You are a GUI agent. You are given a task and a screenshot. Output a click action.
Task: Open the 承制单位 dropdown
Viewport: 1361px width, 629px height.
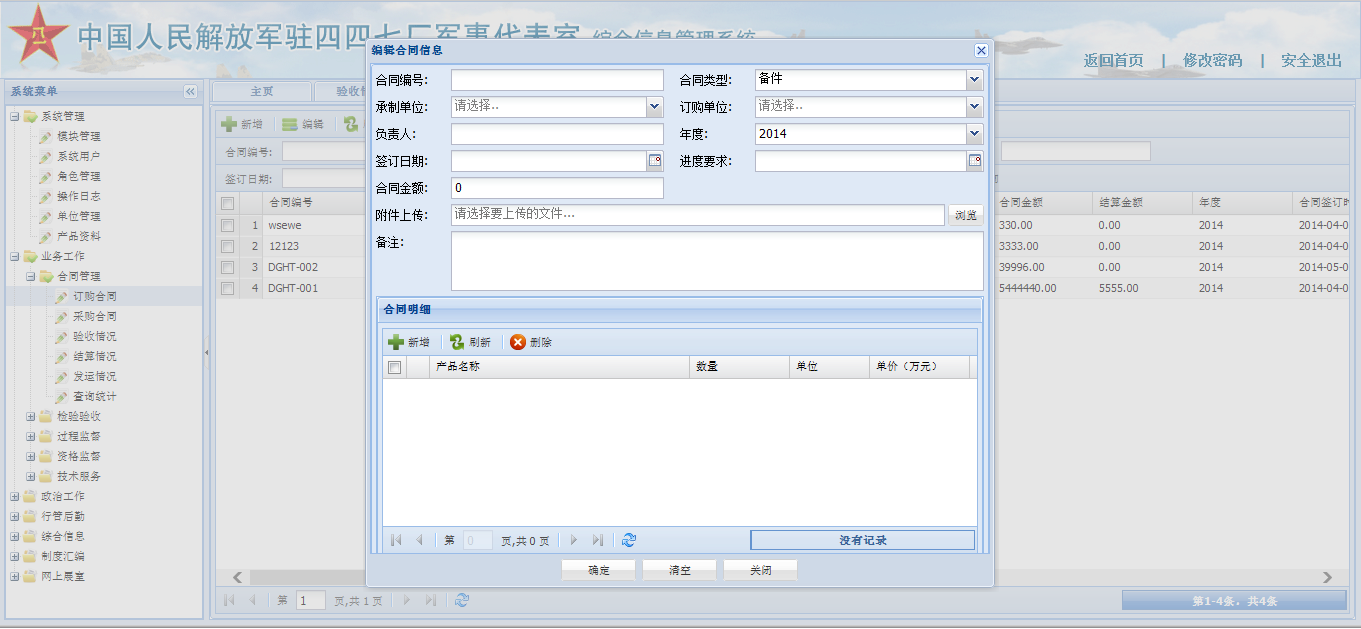[x=655, y=106]
